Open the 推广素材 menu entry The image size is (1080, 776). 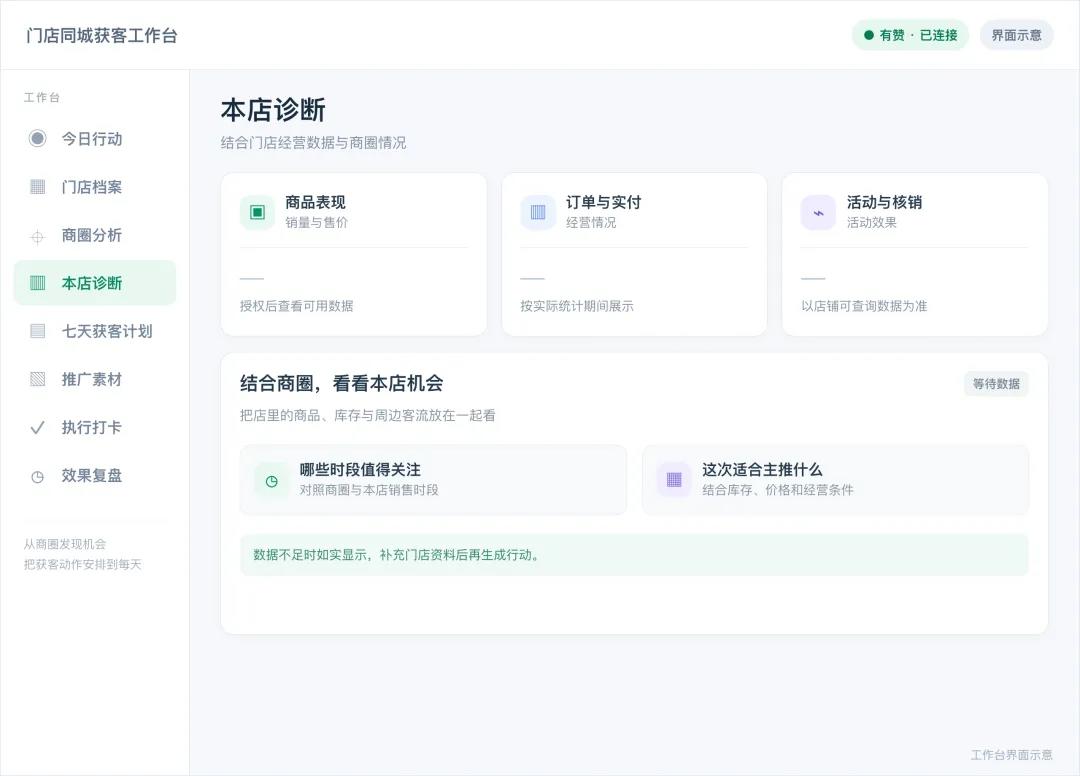pos(95,379)
